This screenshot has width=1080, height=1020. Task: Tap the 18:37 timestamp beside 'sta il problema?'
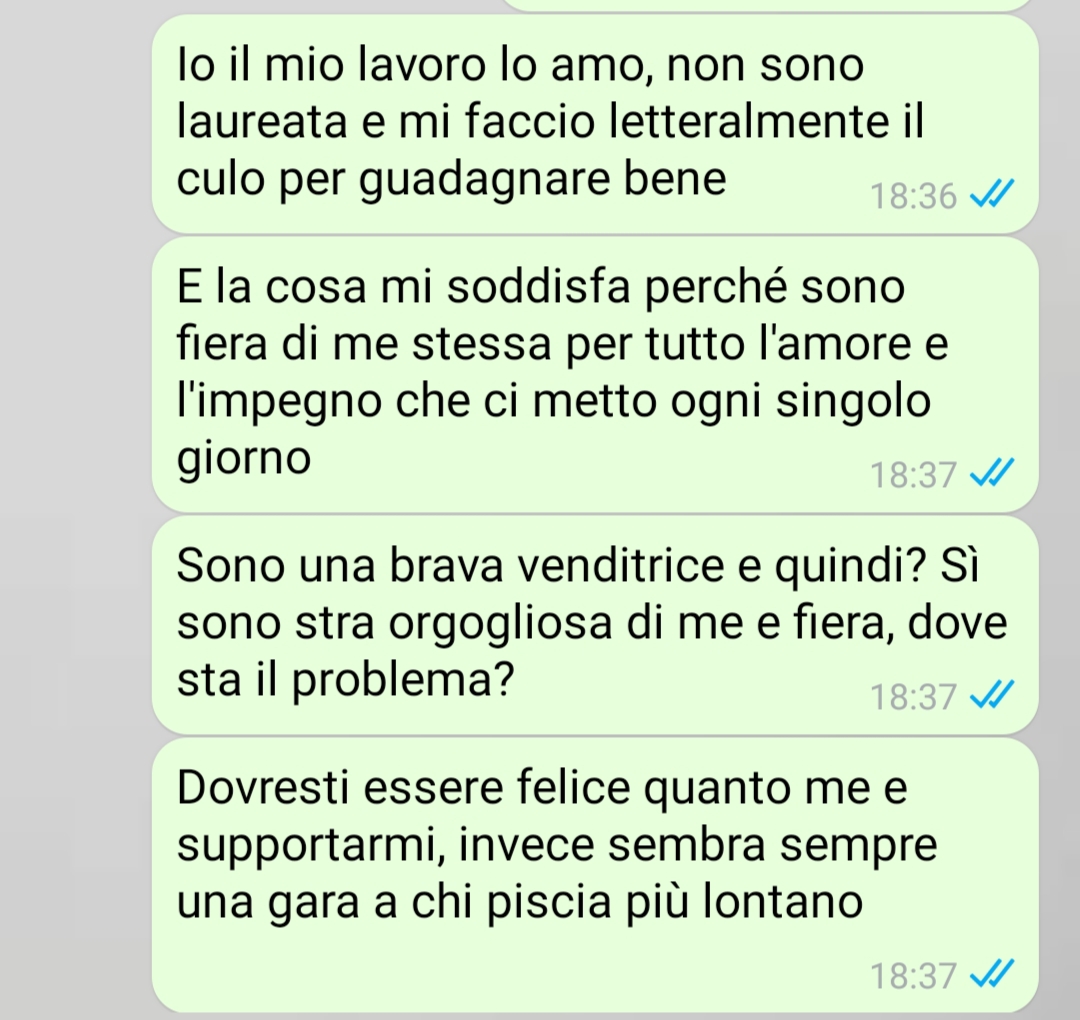click(913, 697)
